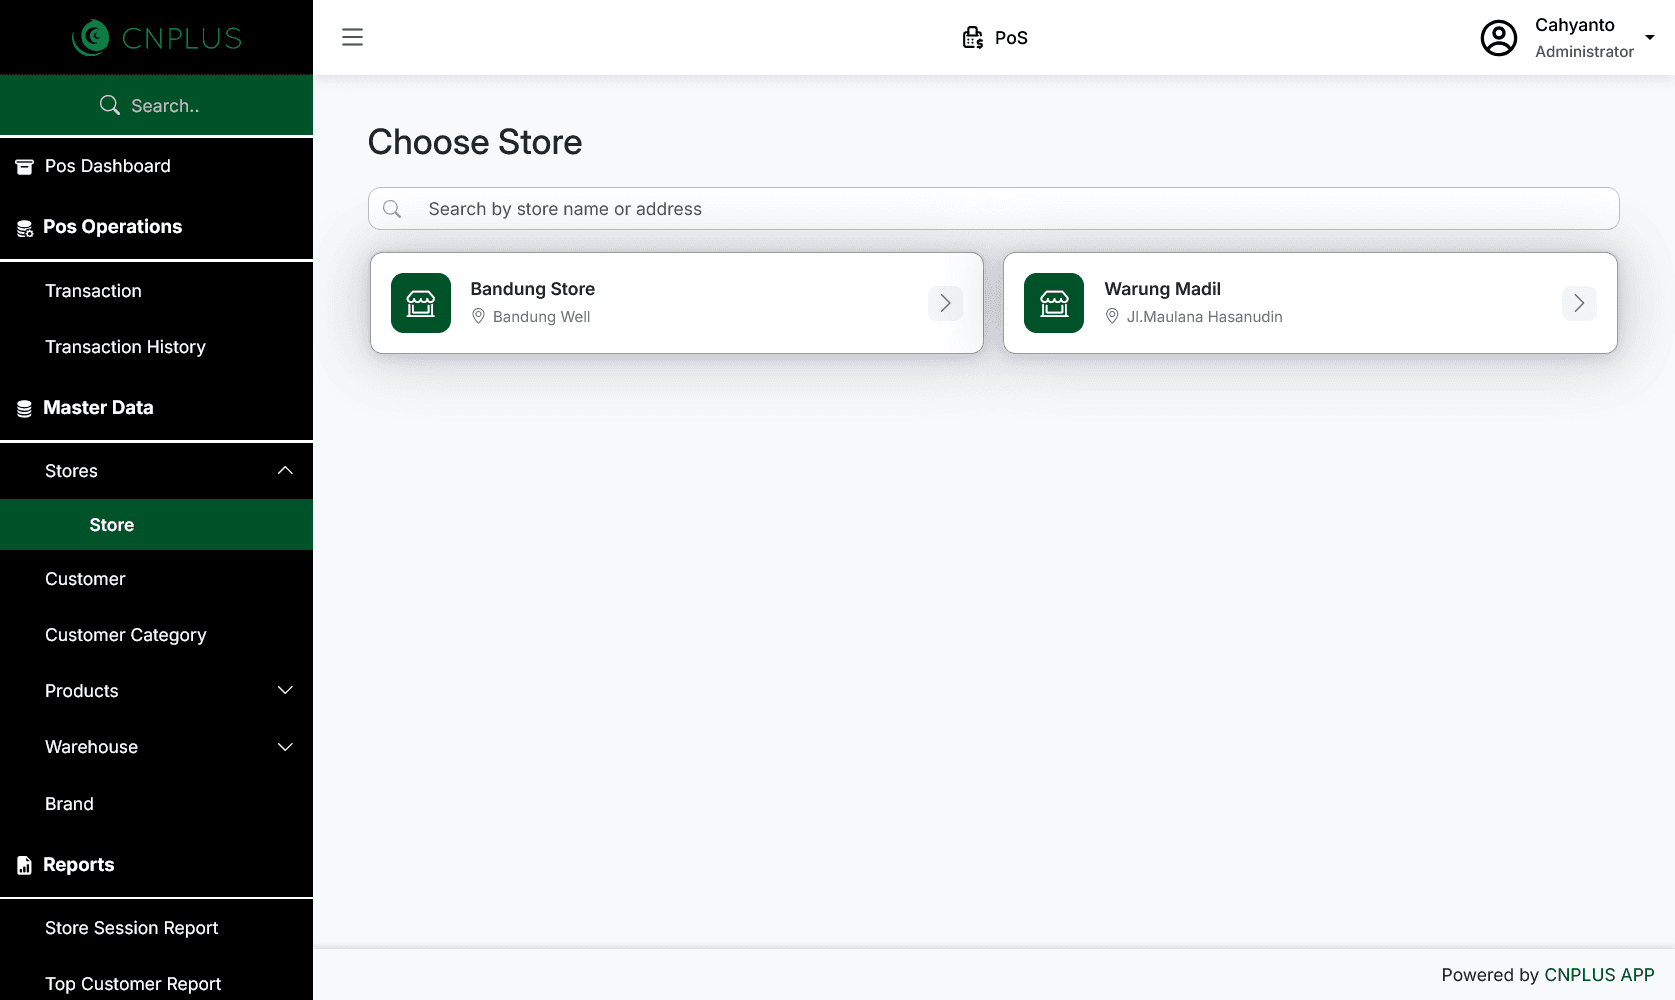Click Jl.Maulana Hasanudin location pin icon
The height and width of the screenshot is (1000, 1675).
click(1112, 316)
